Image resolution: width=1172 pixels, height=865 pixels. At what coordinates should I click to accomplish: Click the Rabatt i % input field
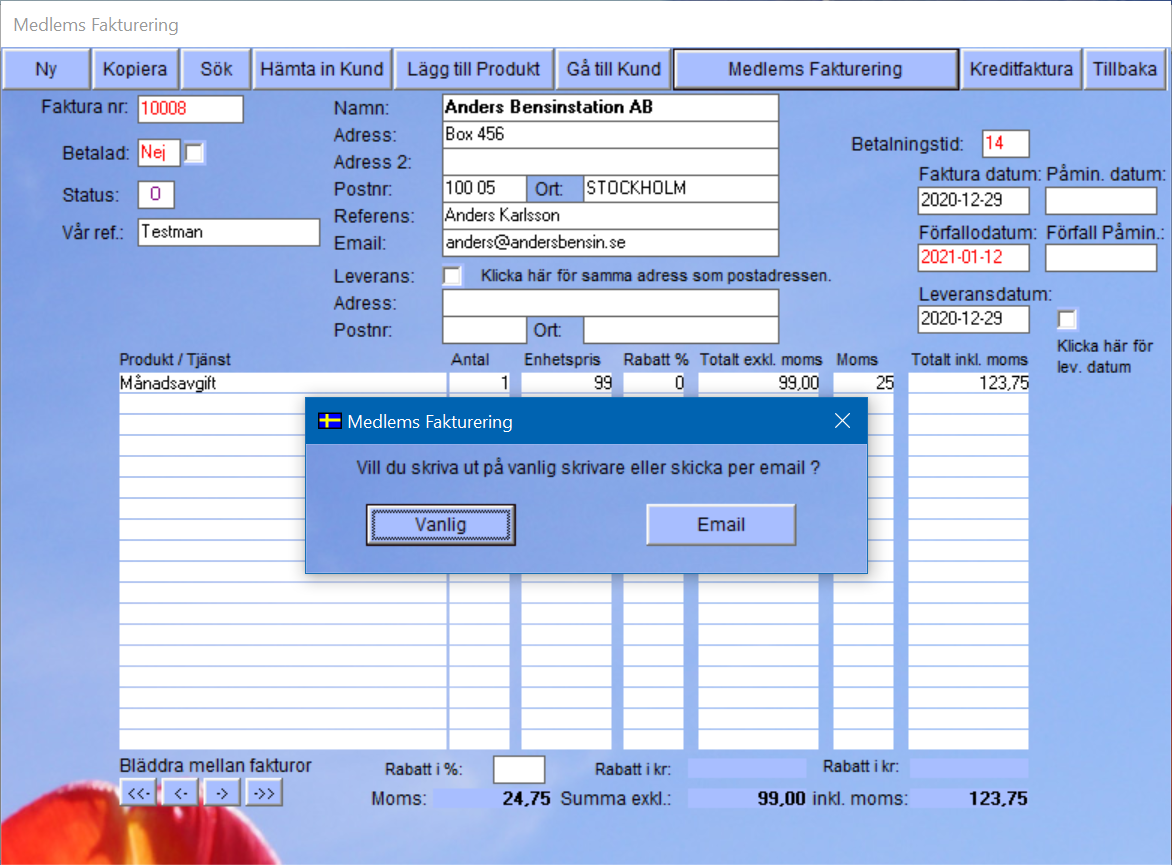click(519, 769)
